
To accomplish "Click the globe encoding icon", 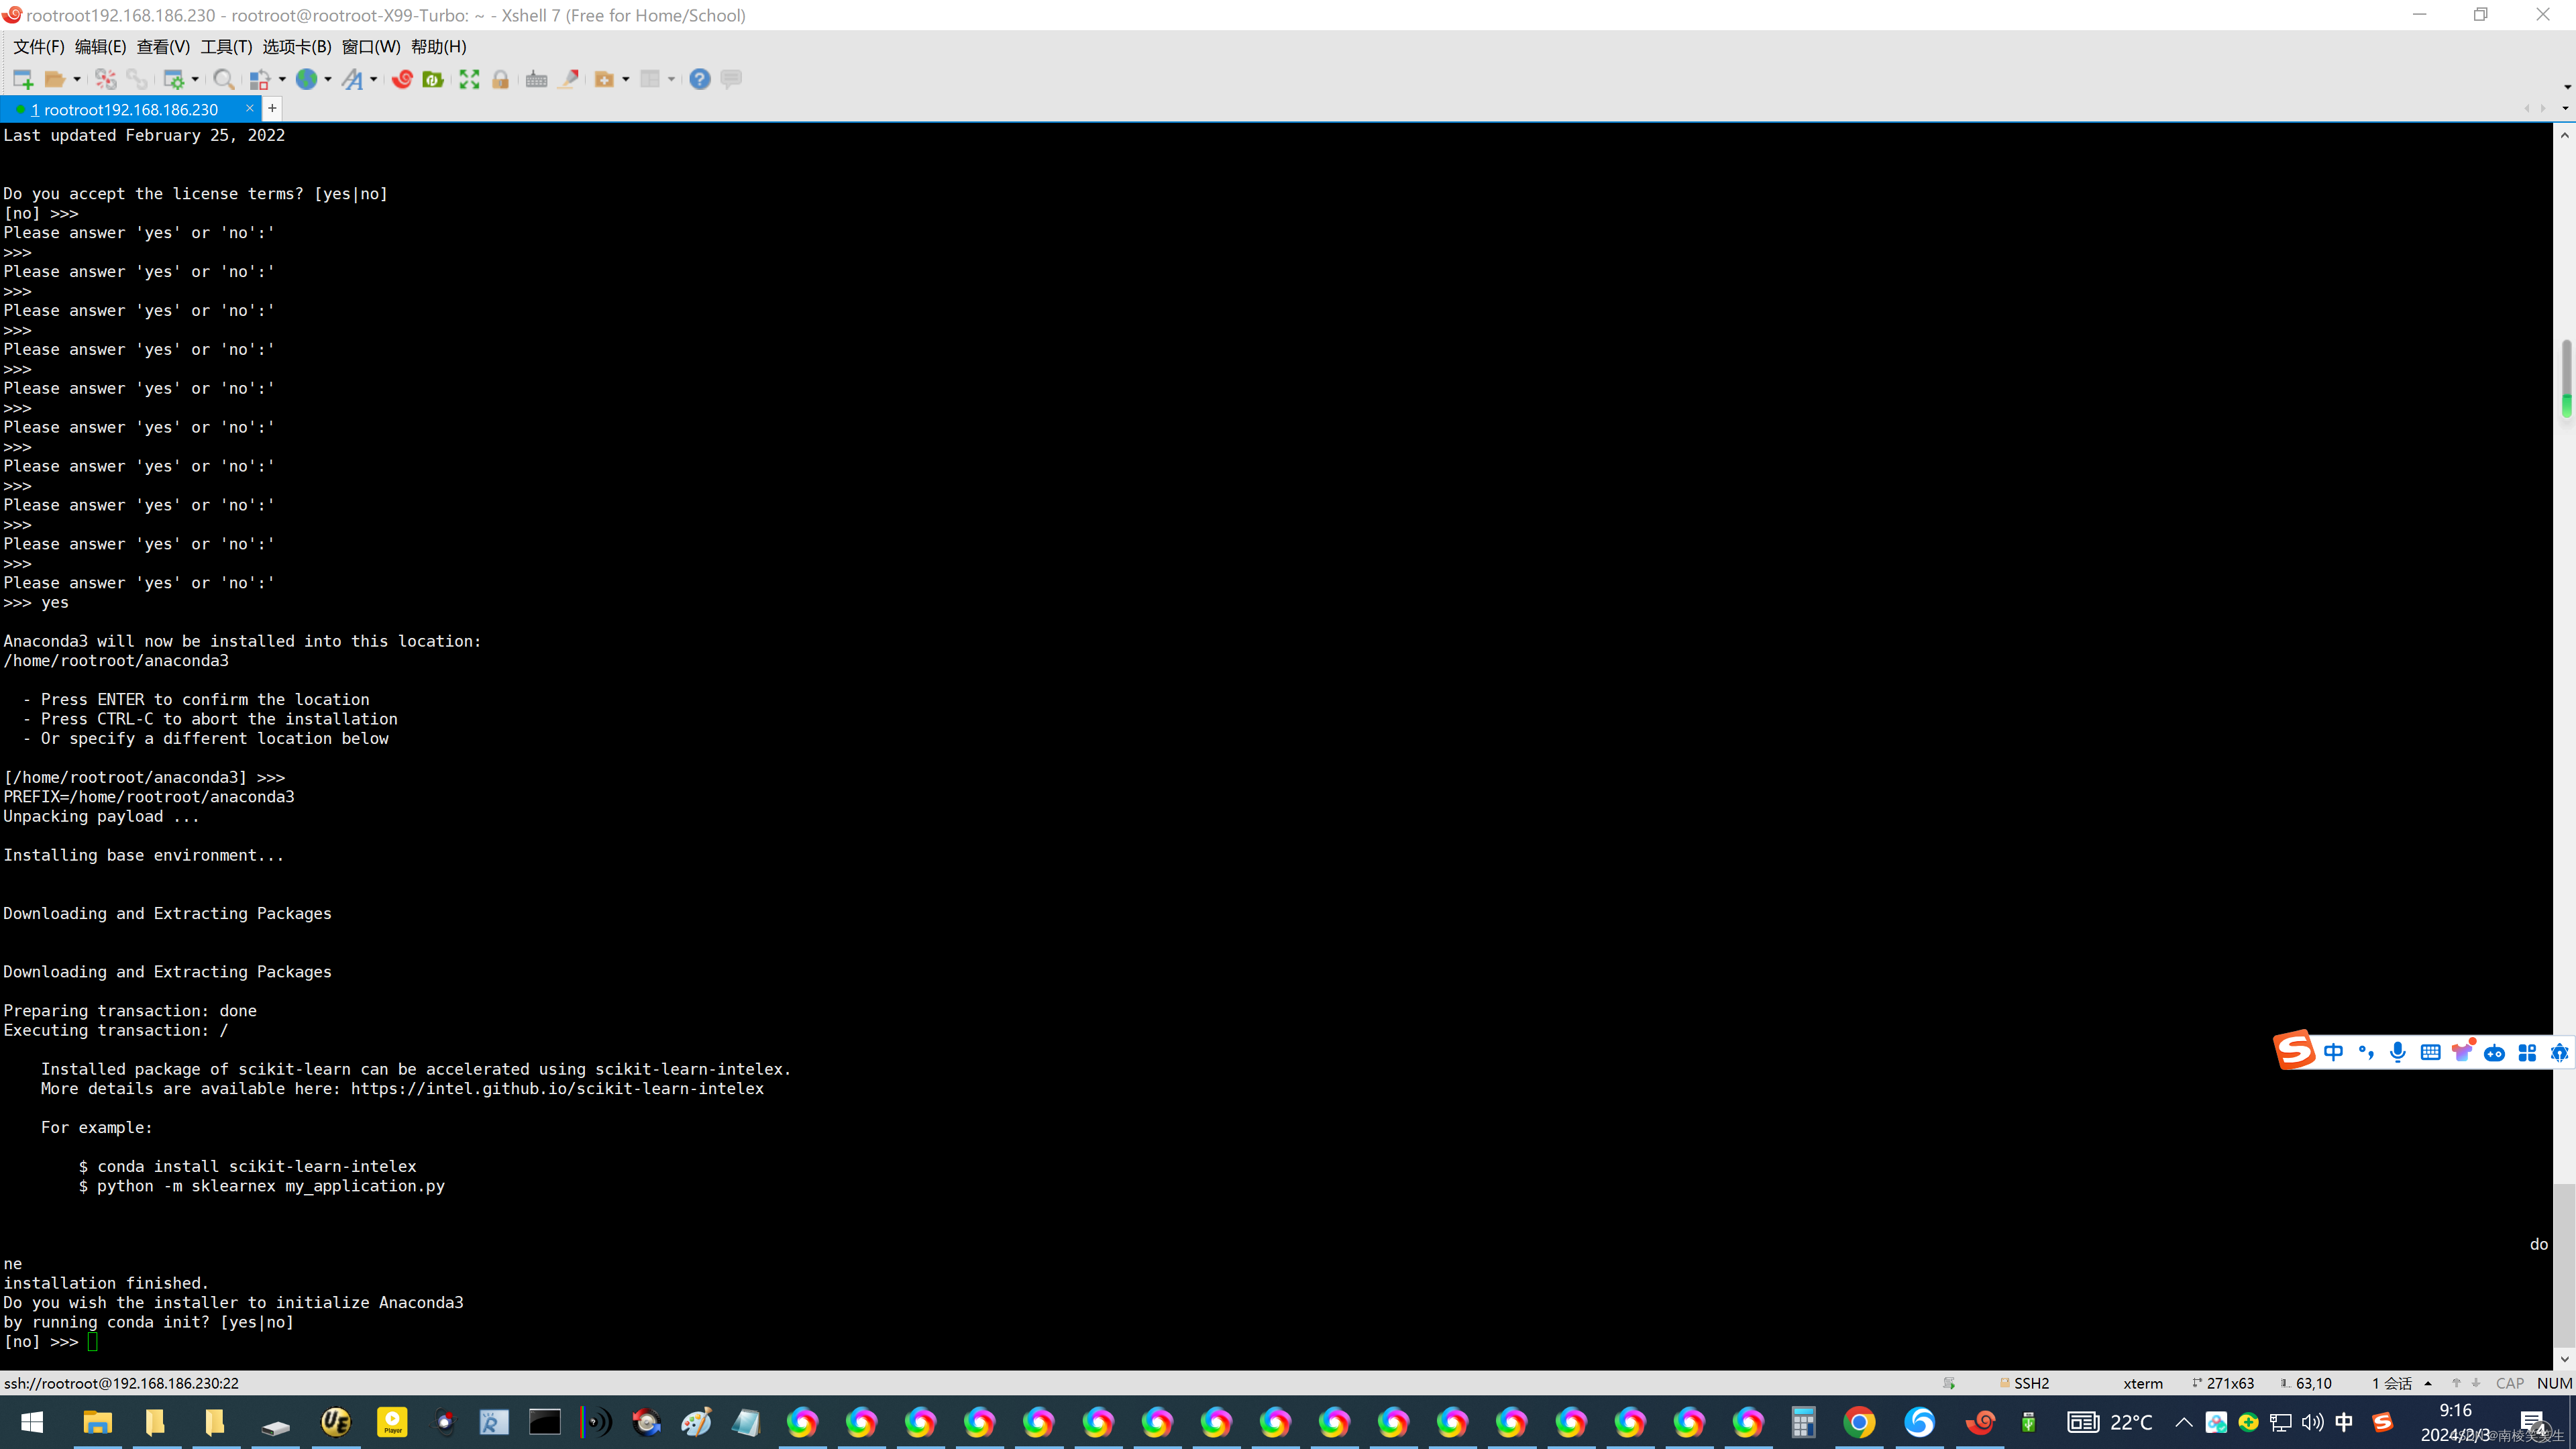I will 306,79.
